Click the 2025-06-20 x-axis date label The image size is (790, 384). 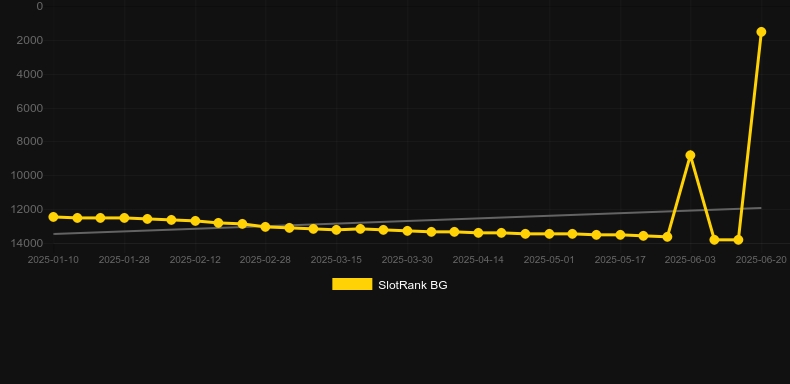pyautogui.click(x=761, y=260)
